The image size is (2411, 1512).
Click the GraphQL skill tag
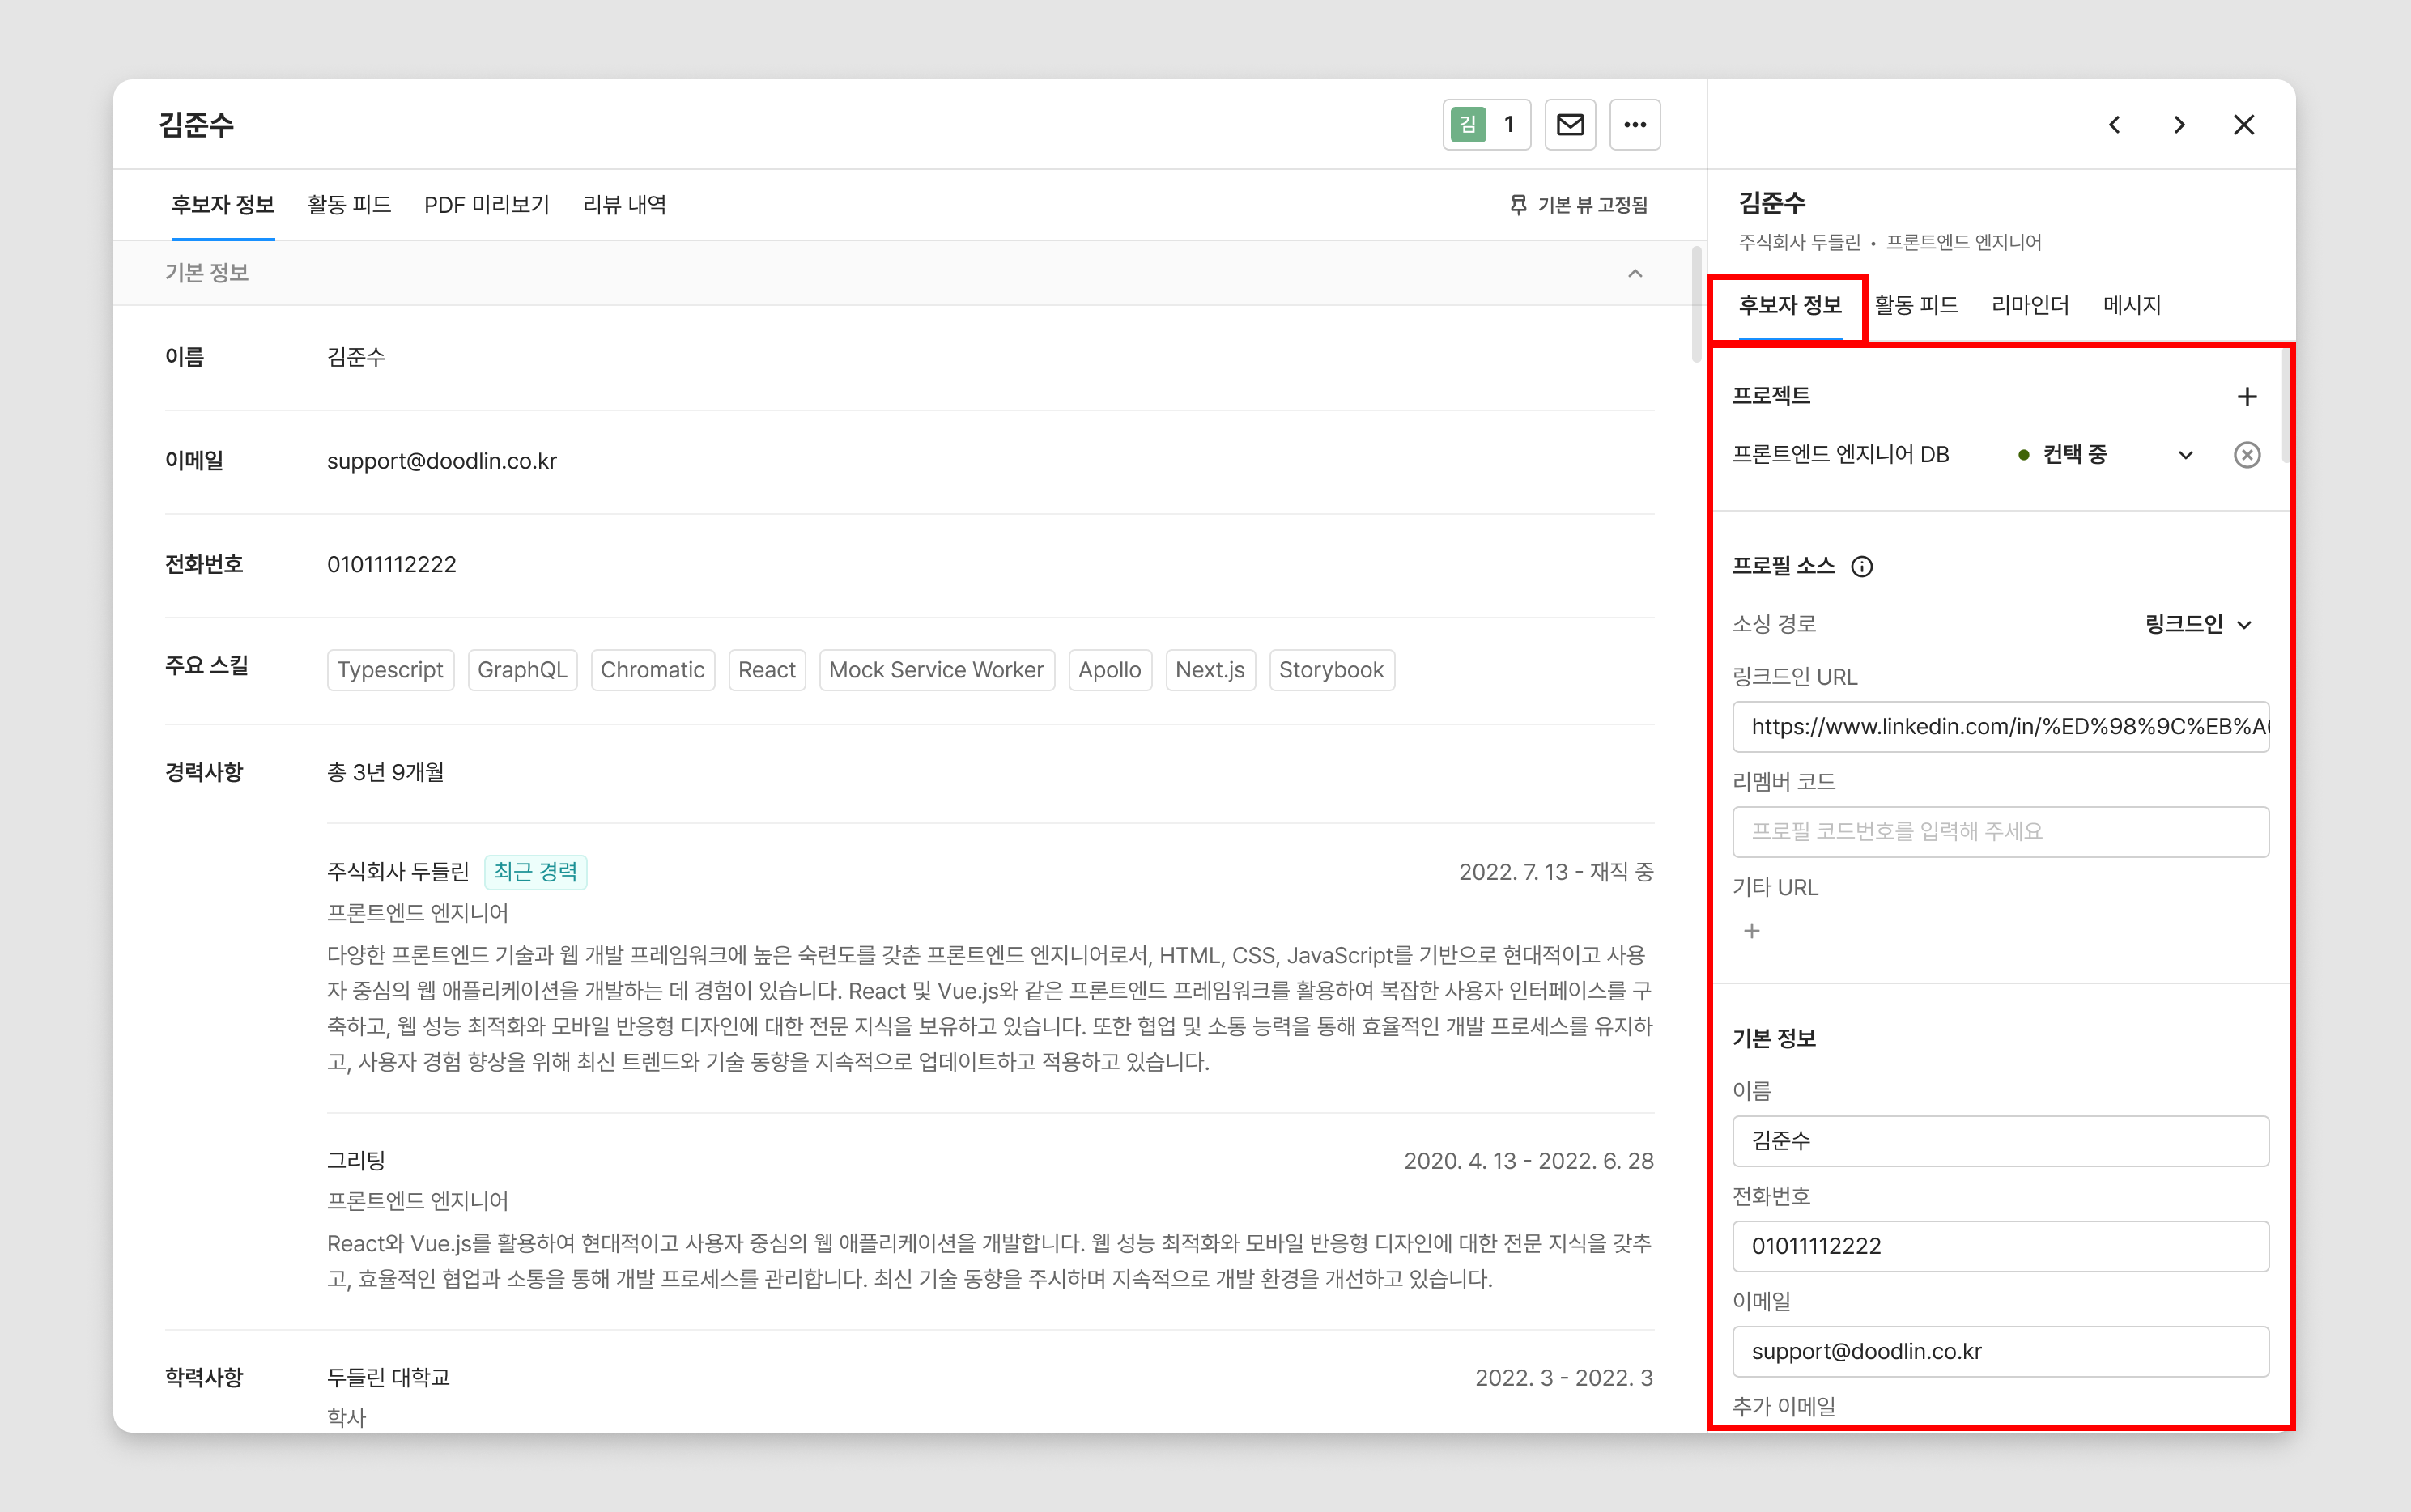[522, 670]
